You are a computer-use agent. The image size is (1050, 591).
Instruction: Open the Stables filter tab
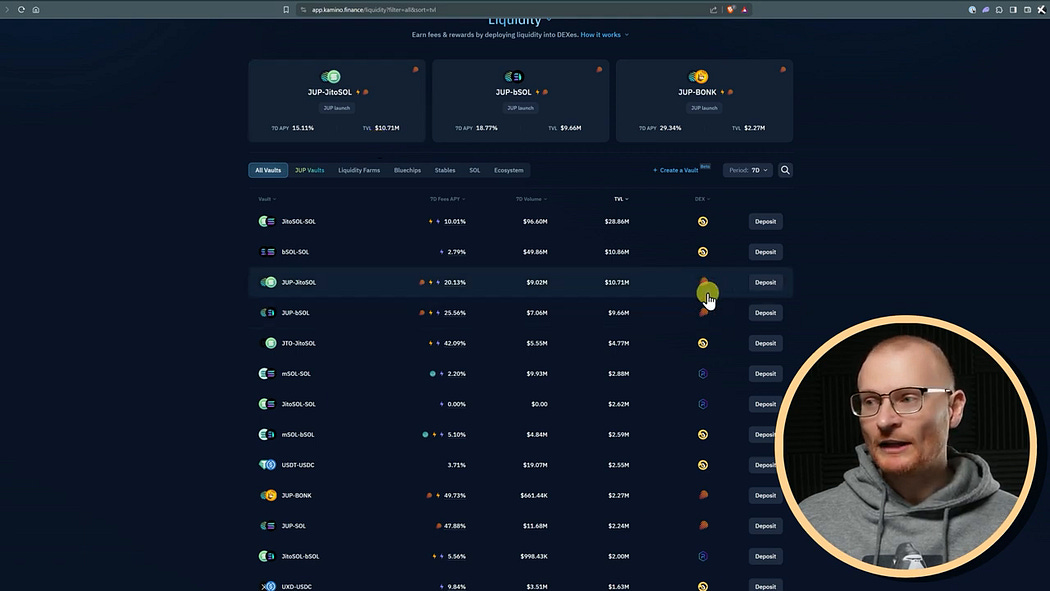pyautogui.click(x=445, y=170)
